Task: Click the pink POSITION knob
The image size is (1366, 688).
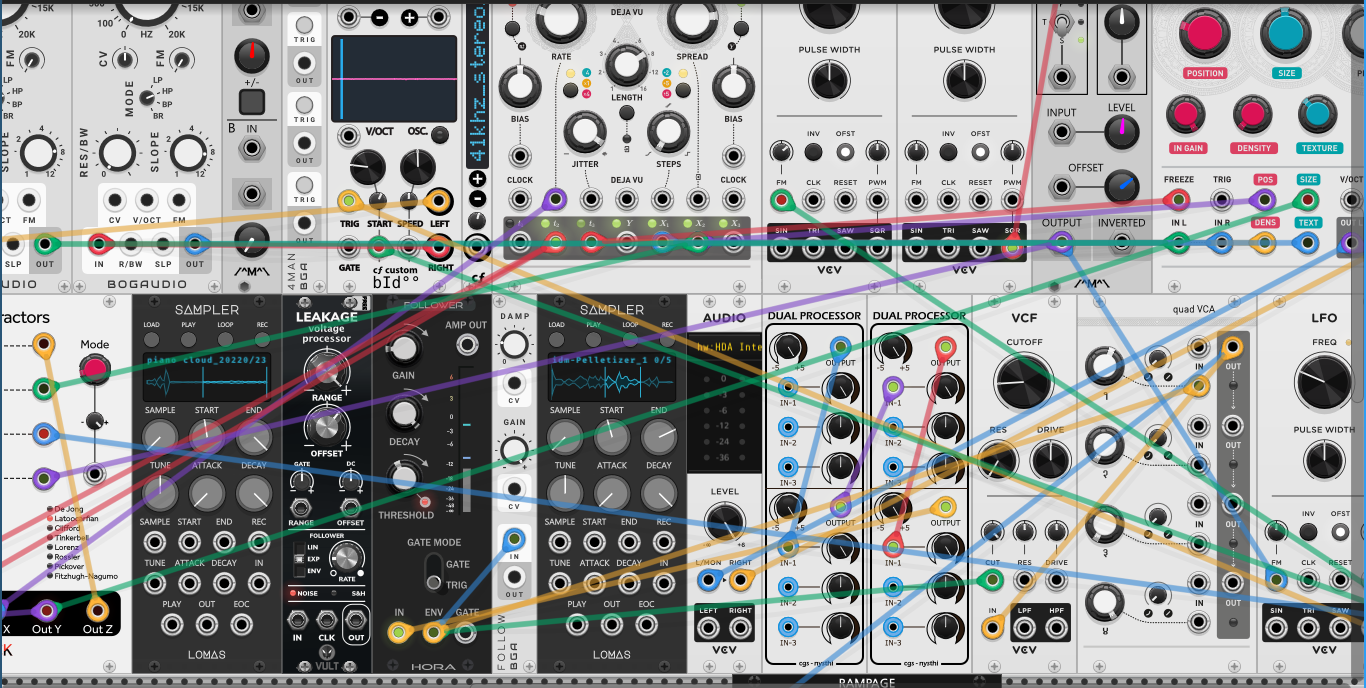Action: coord(1205,33)
